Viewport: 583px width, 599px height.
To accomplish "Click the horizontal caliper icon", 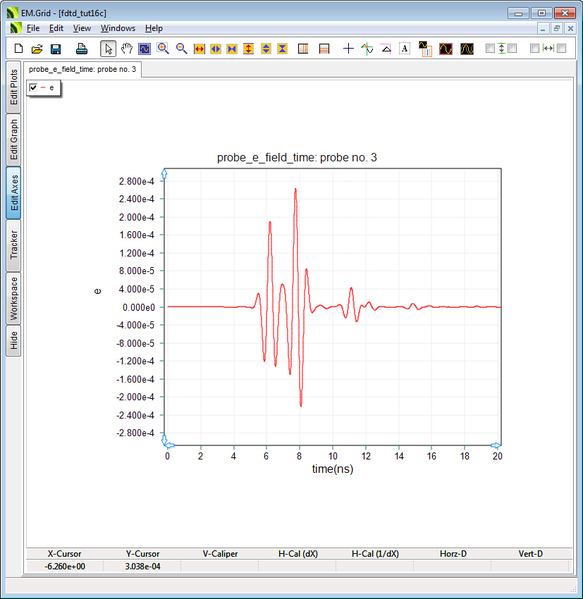I will [x=548, y=48].
